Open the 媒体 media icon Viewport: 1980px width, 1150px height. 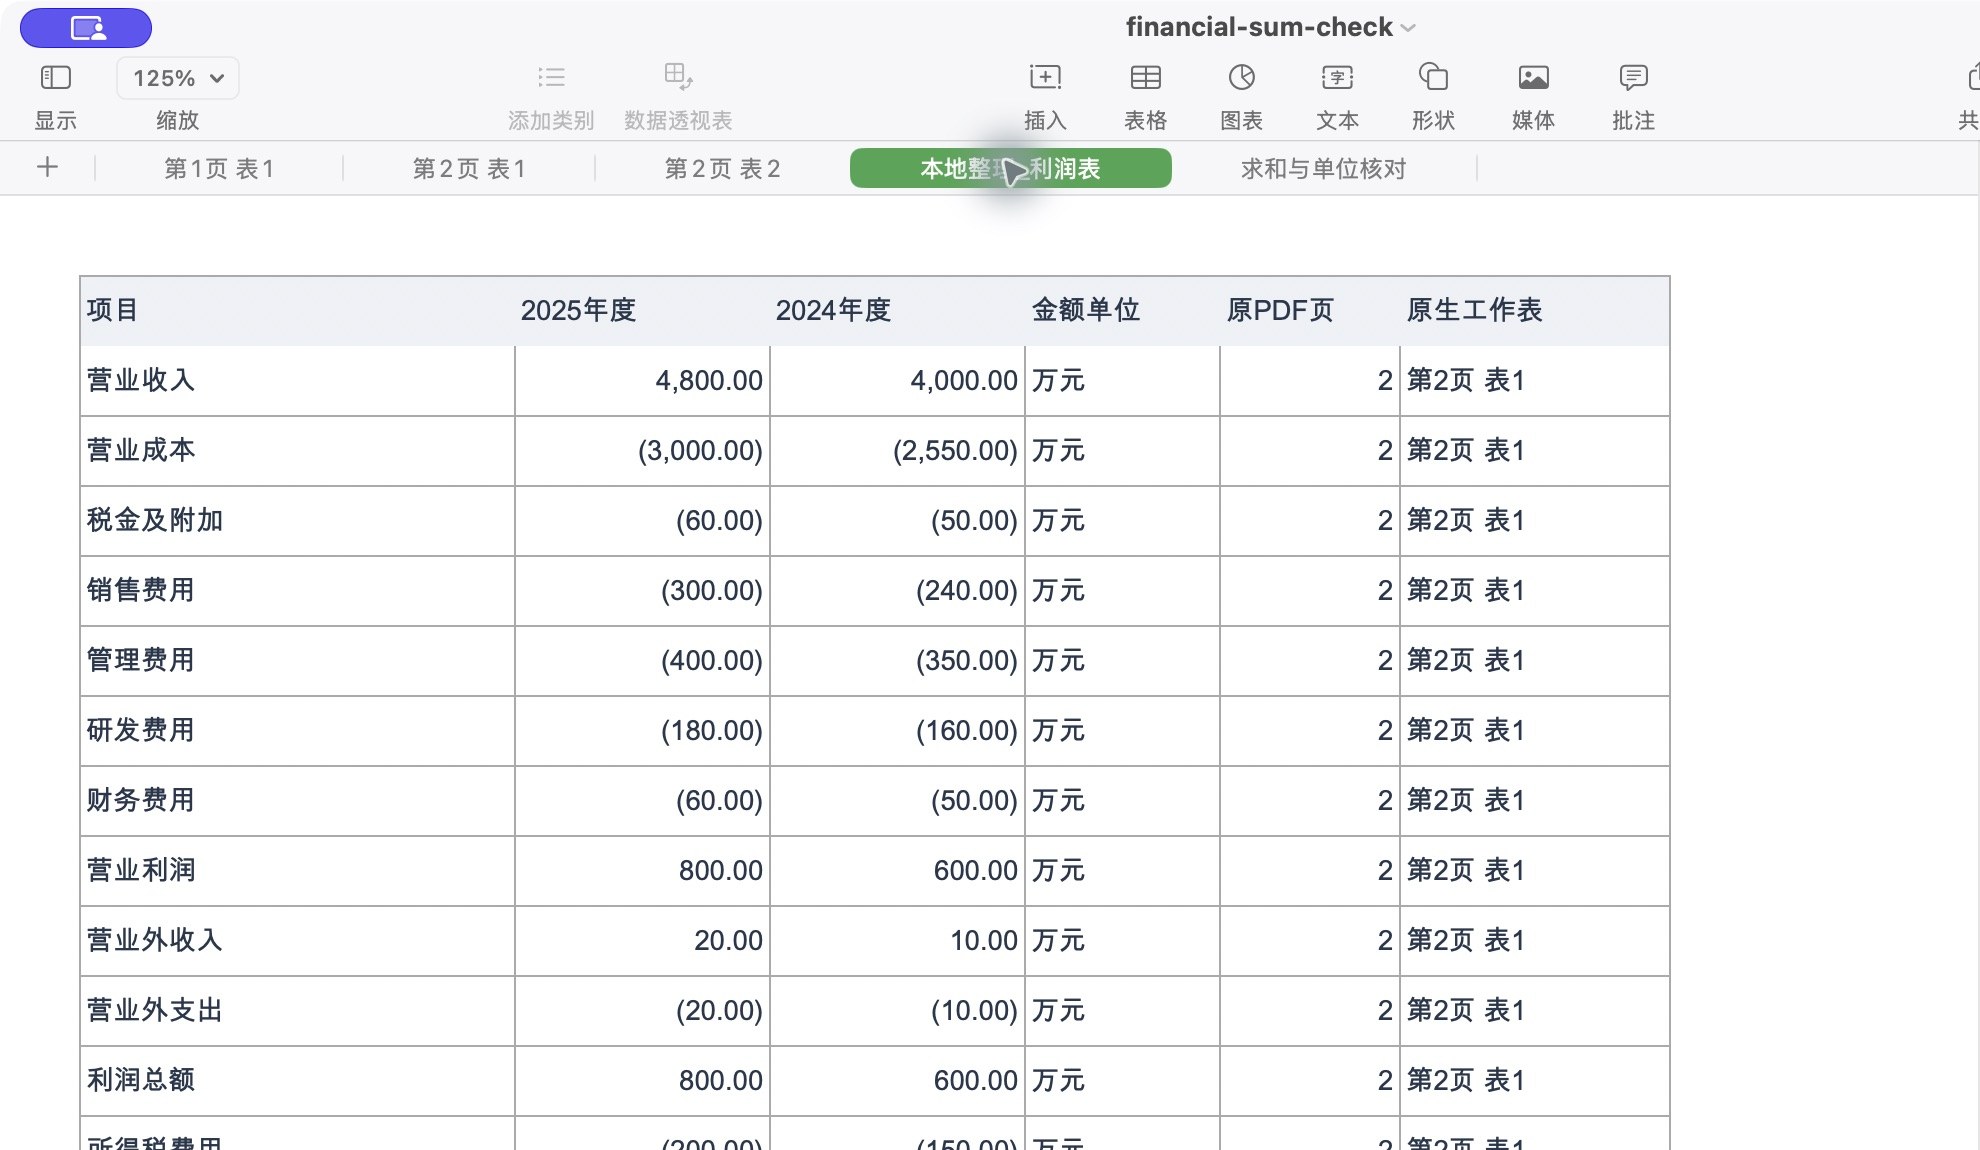[x=1533, y=77]
